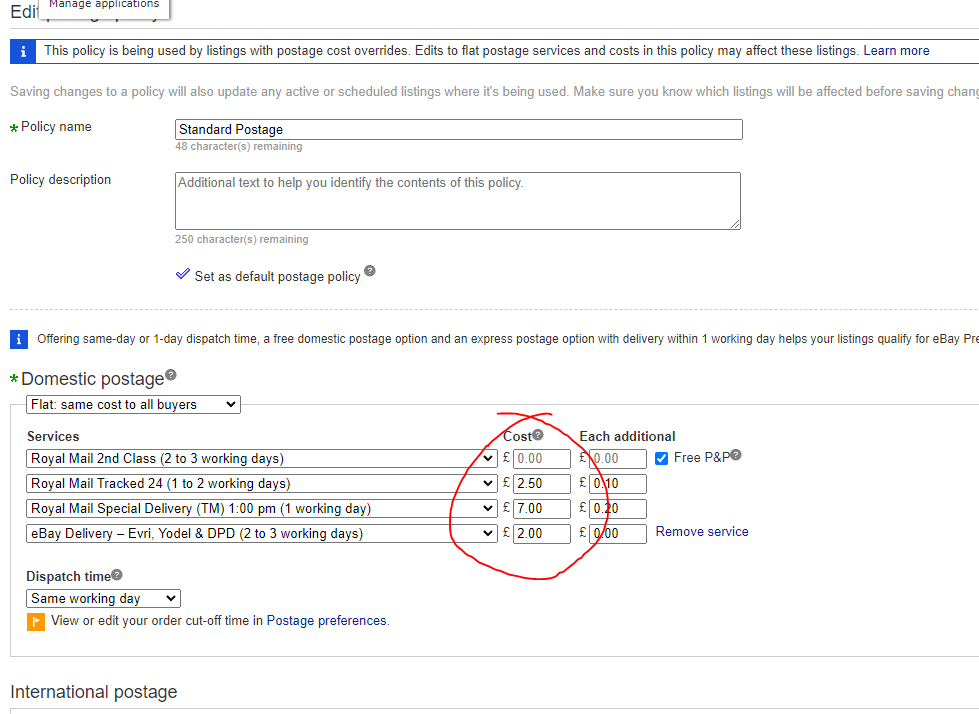Click the cost field for Royal Mail Tracked 24
Viewport: 979px width, 714px height.
click(x=542, y=484)
